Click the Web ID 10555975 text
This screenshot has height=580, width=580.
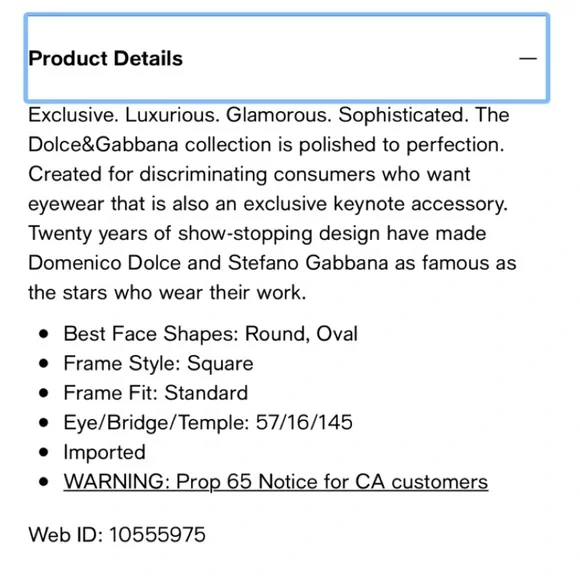(x=117, y=535)
